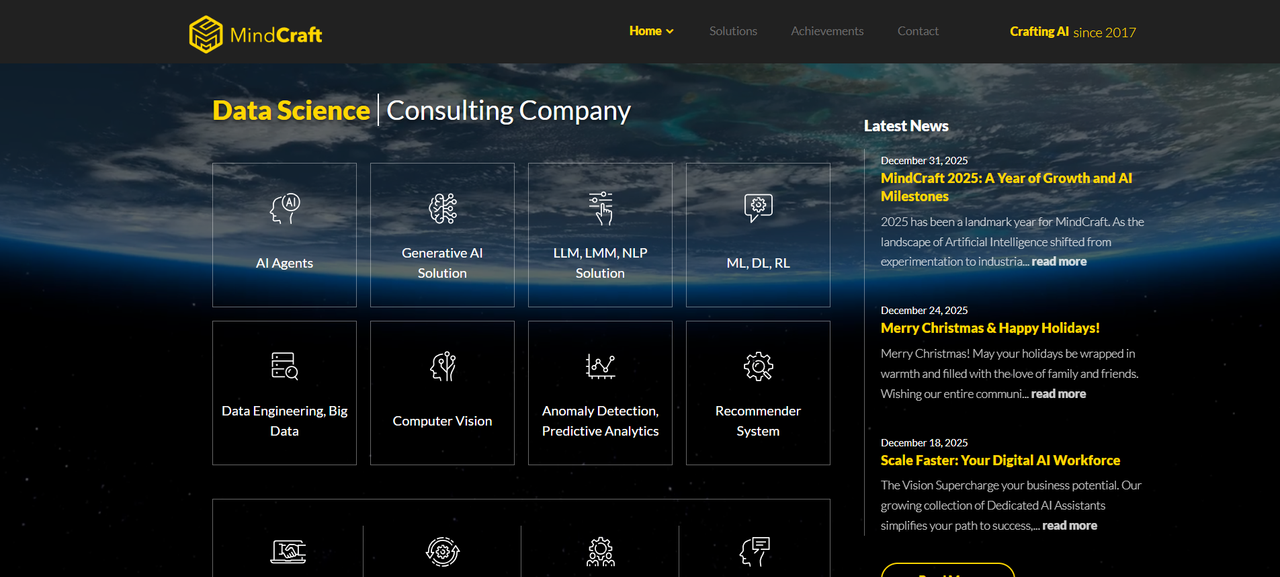
Task: Open the Recommender System gear icon
Action: point(759,366)
